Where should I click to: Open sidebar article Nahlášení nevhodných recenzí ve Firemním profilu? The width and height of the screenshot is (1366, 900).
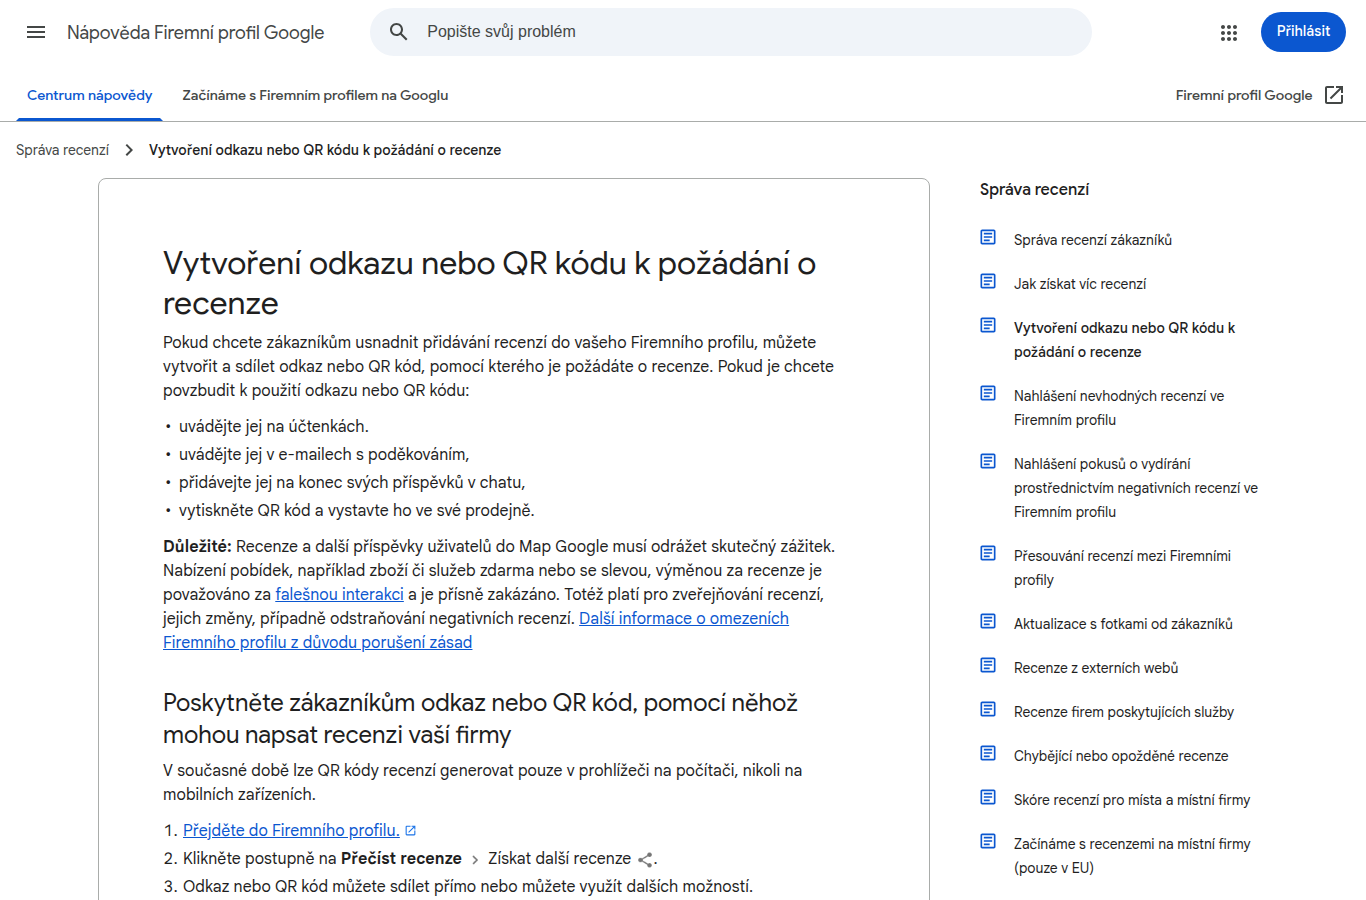(1119, 408)
